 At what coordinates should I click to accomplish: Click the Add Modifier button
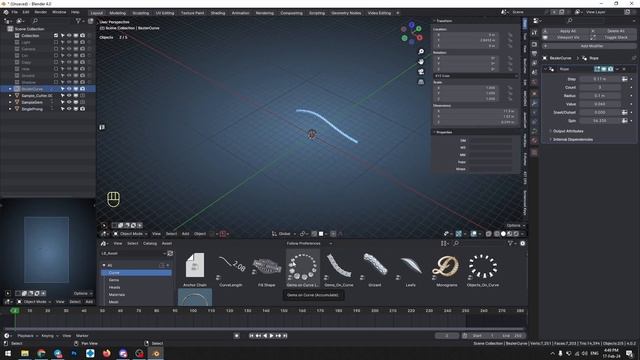pos(589,46)
